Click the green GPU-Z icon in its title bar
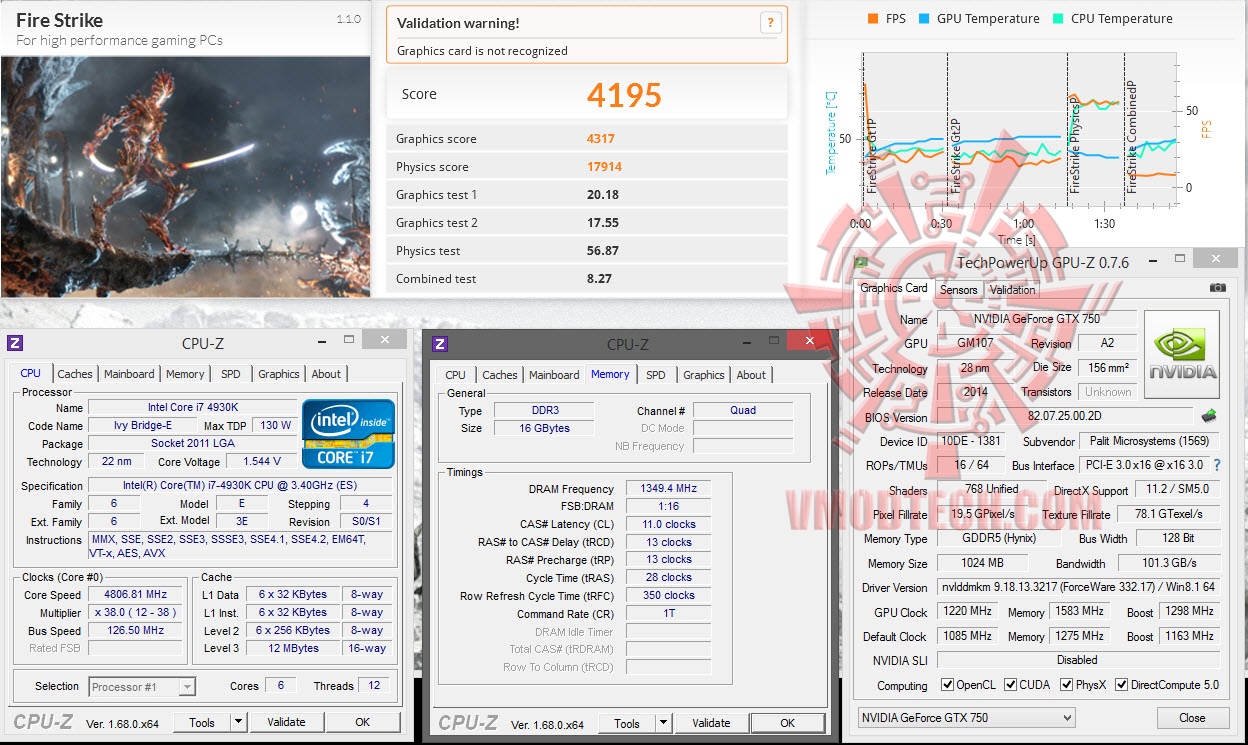 [860, 262]
